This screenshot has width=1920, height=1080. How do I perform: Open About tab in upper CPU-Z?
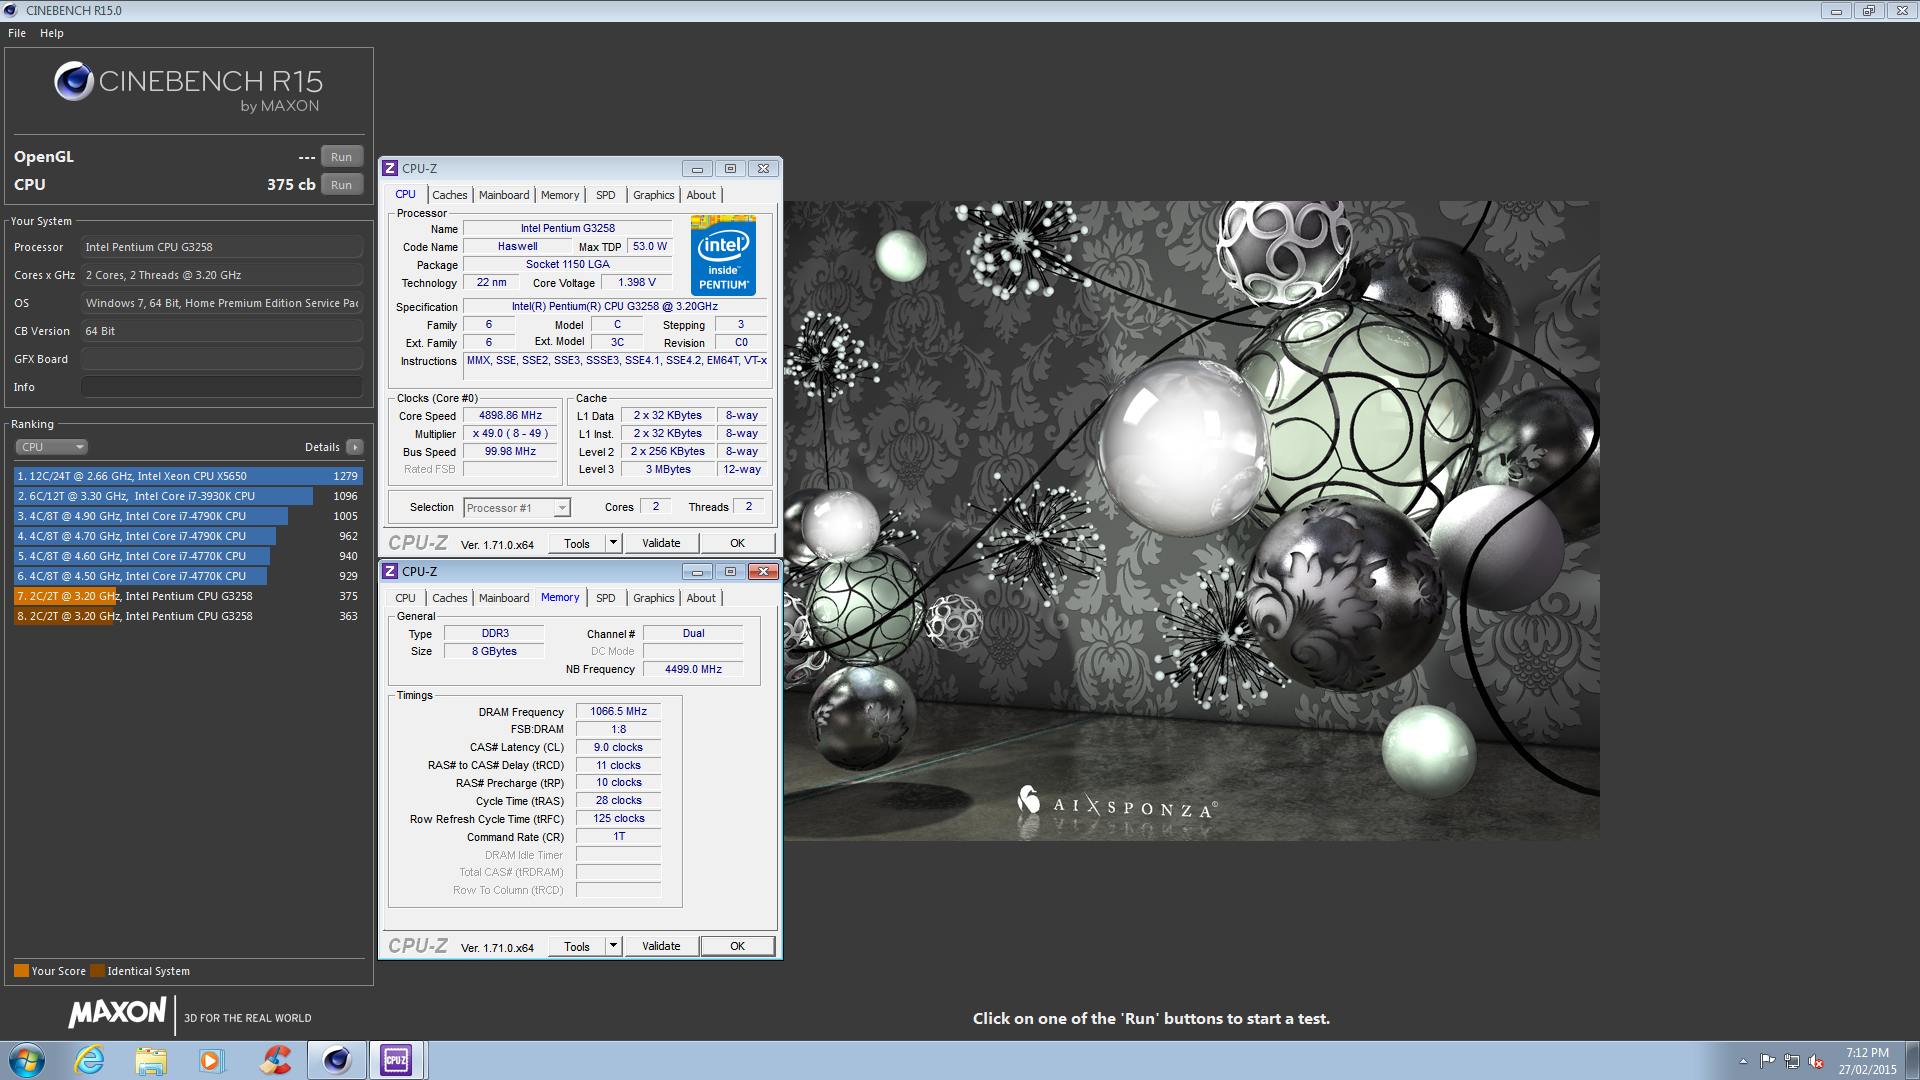pos(701,195)
